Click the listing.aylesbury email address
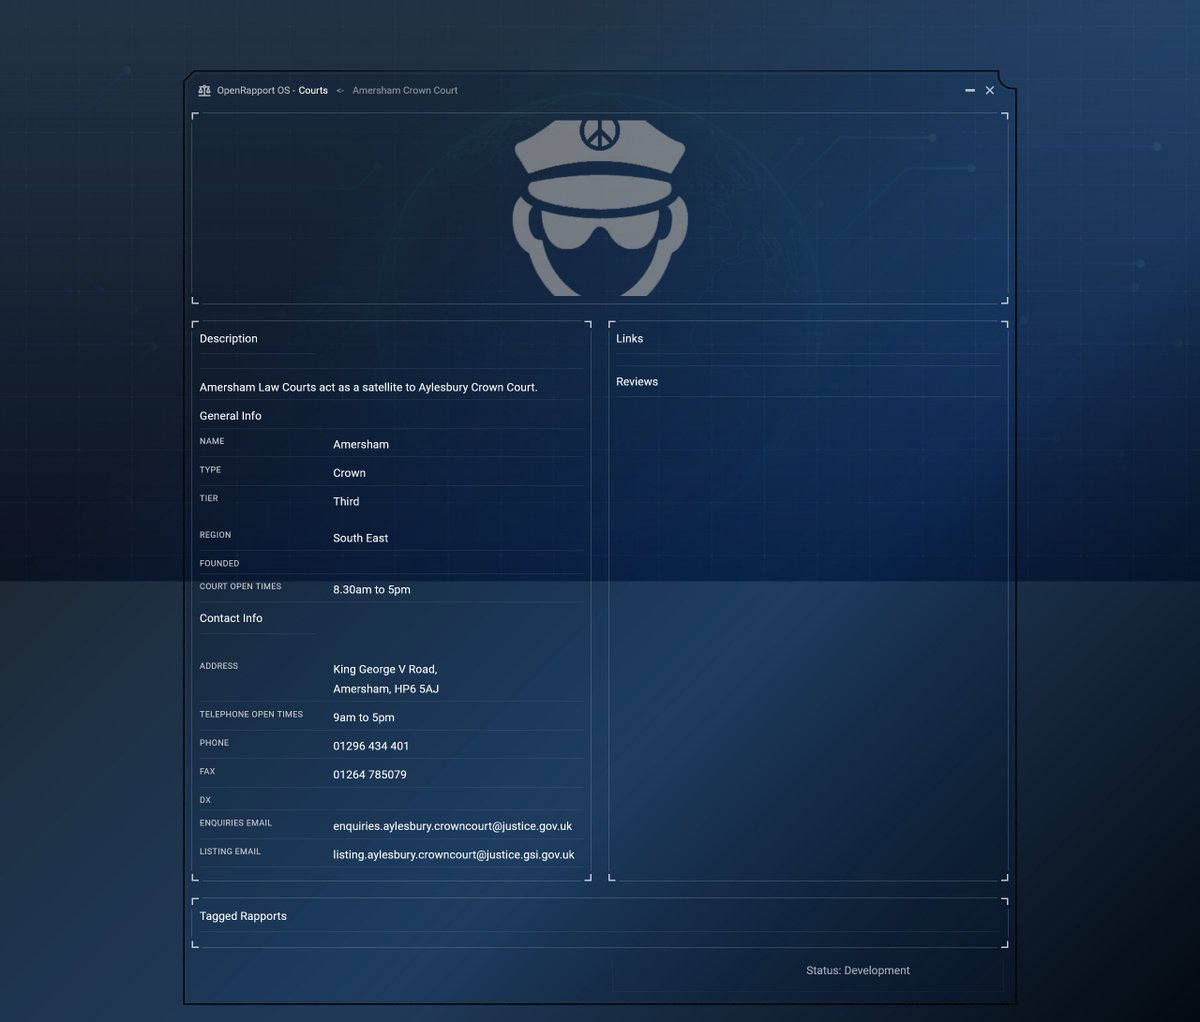Screen dimensions: 1200x1022 coord(454,855)
